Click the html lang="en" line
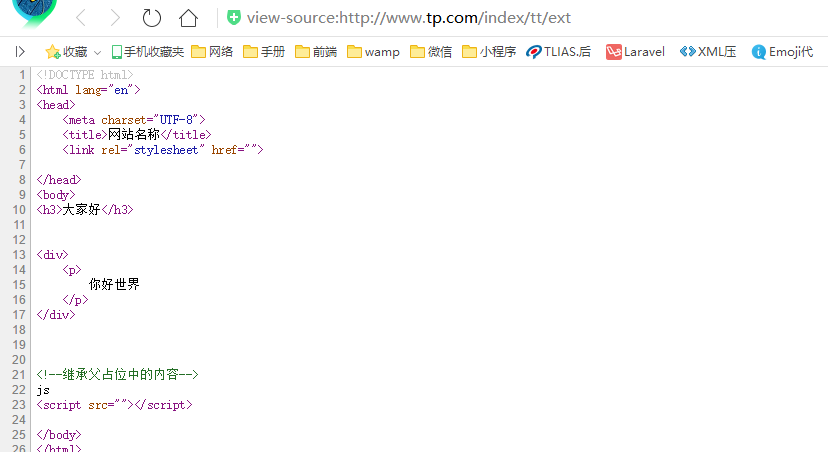Screen dimensions: 828x452 pos(88,90)
